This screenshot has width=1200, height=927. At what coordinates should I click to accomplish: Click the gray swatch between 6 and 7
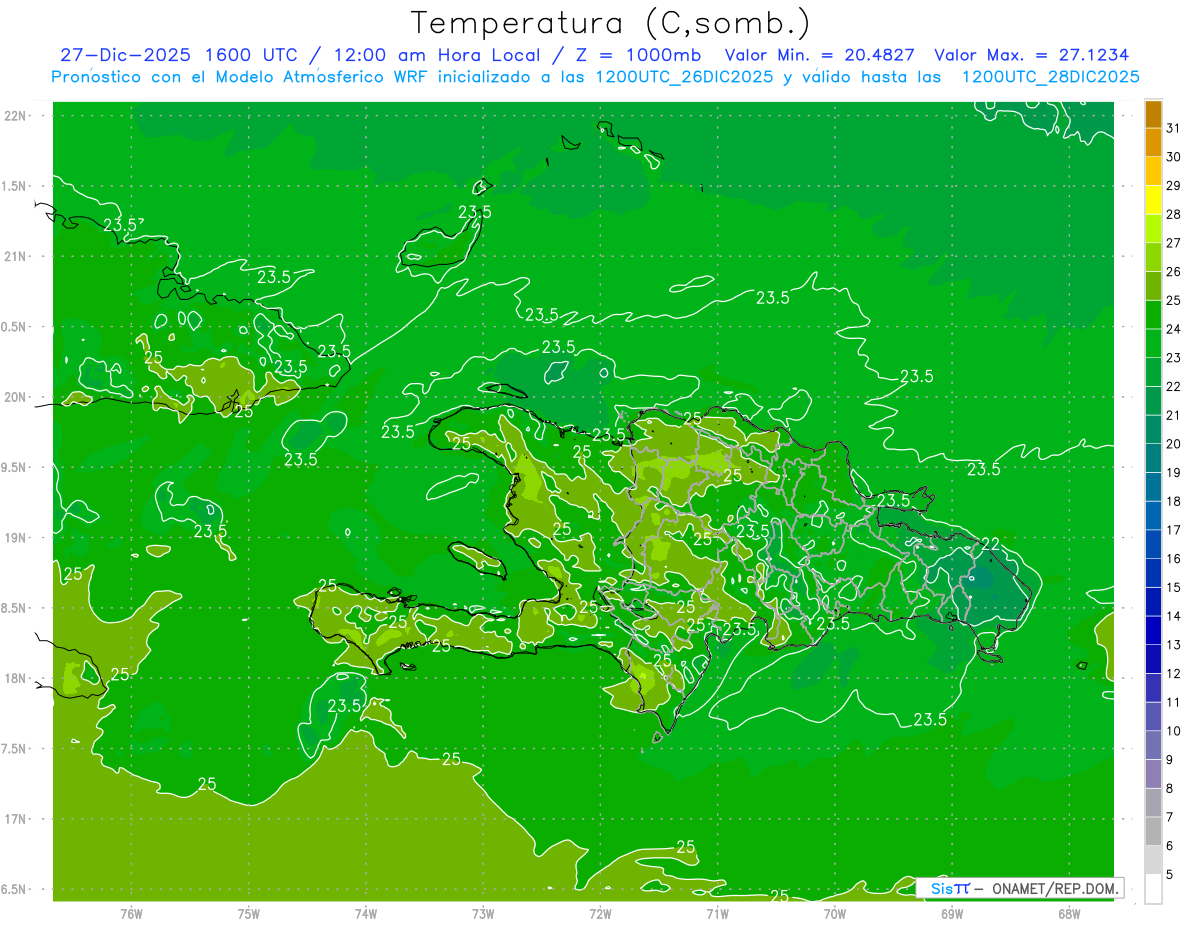(x=1153, y=832)
